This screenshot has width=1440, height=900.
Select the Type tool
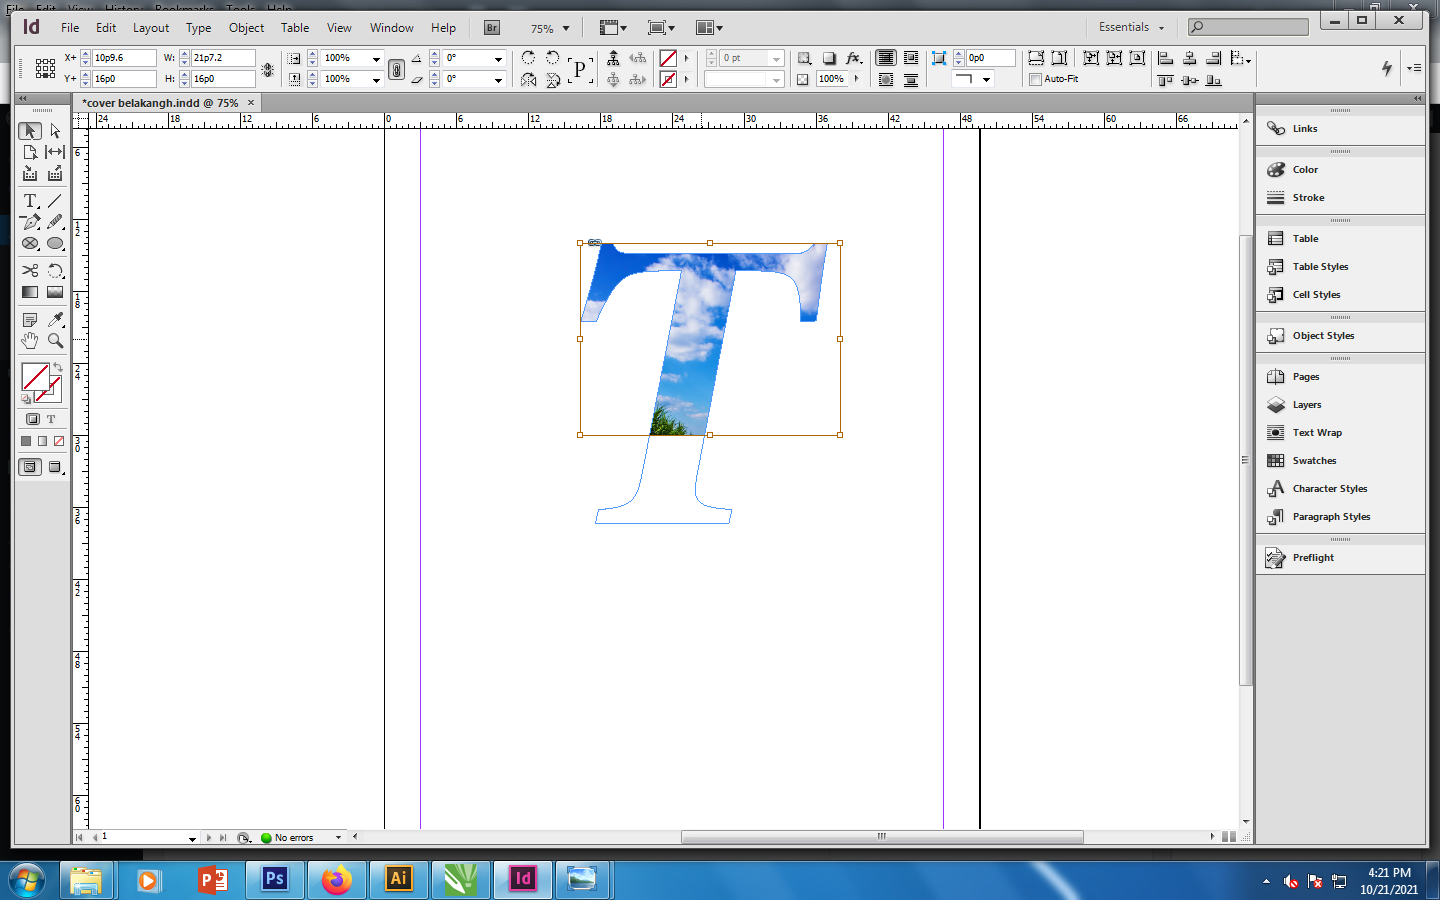point(30,201)
